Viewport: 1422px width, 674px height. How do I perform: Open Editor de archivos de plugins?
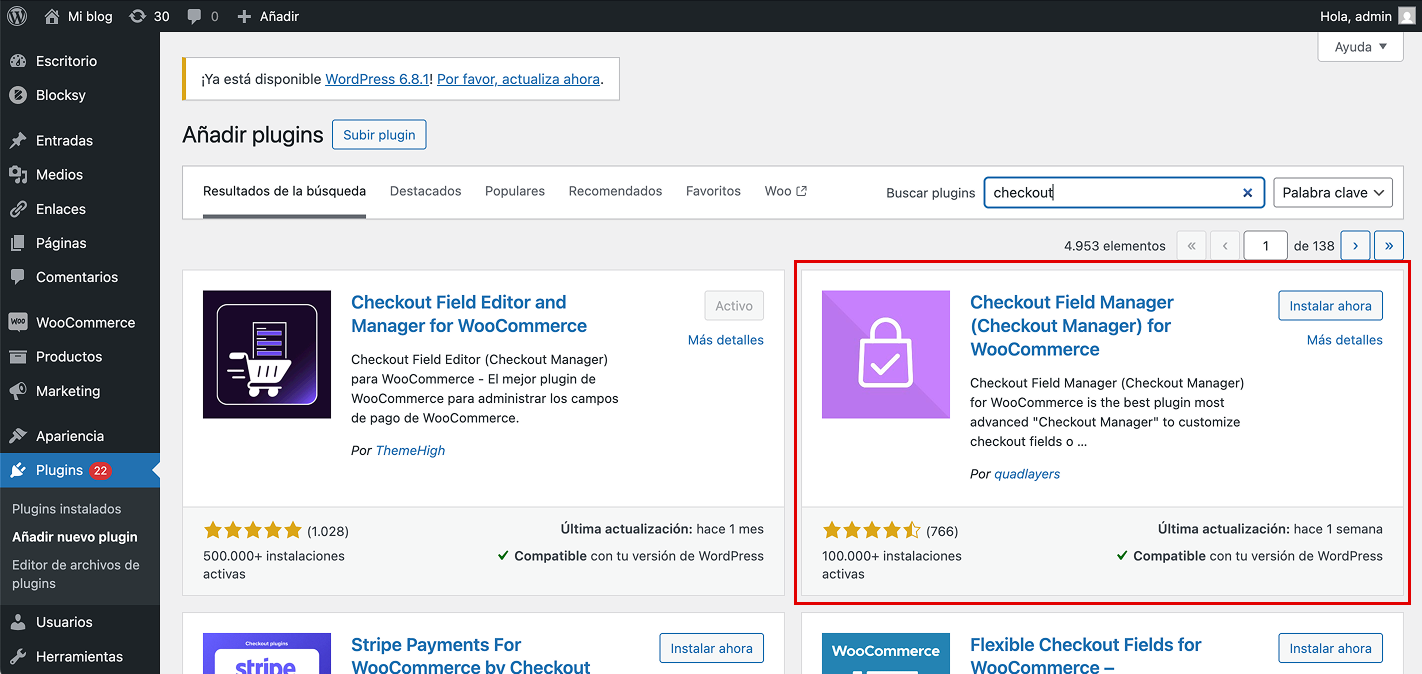tap(76, 574)
